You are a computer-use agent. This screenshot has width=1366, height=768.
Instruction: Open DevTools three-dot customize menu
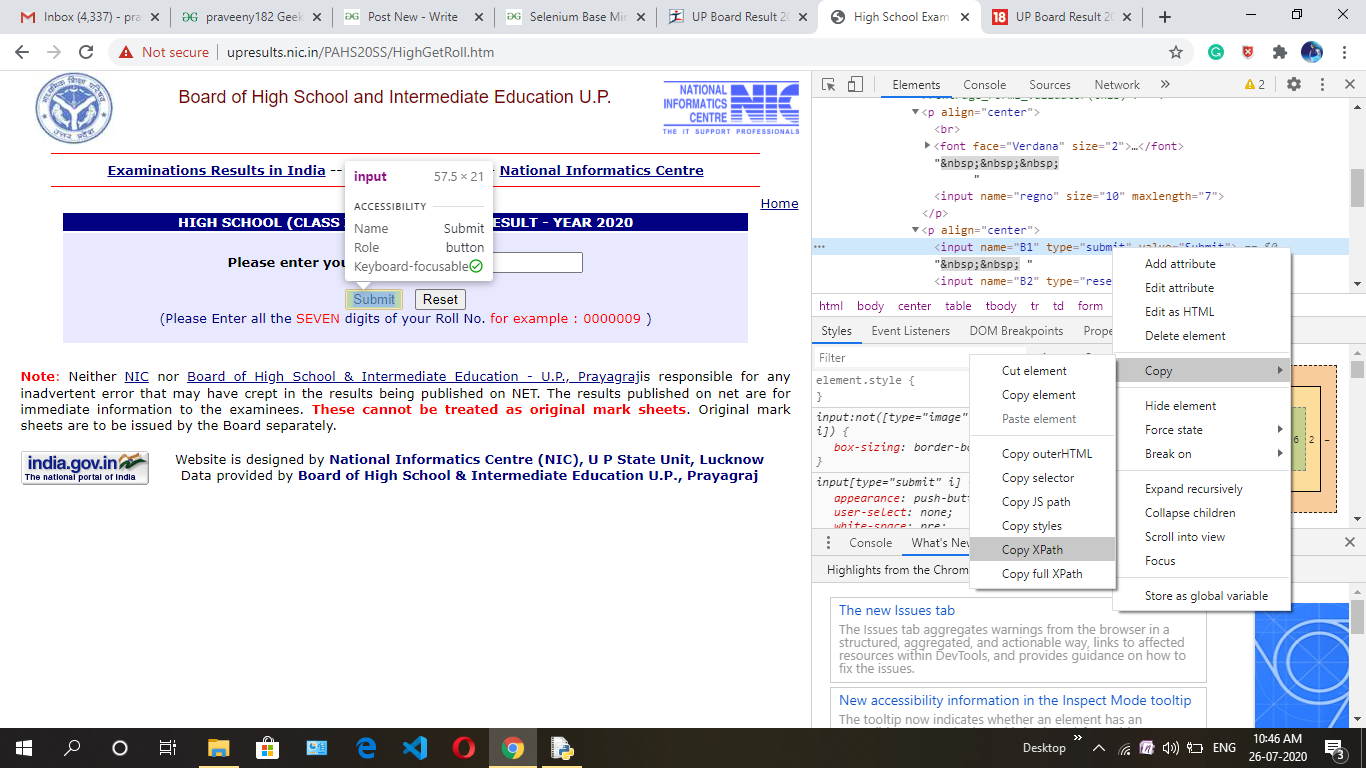click(1322, 85)
